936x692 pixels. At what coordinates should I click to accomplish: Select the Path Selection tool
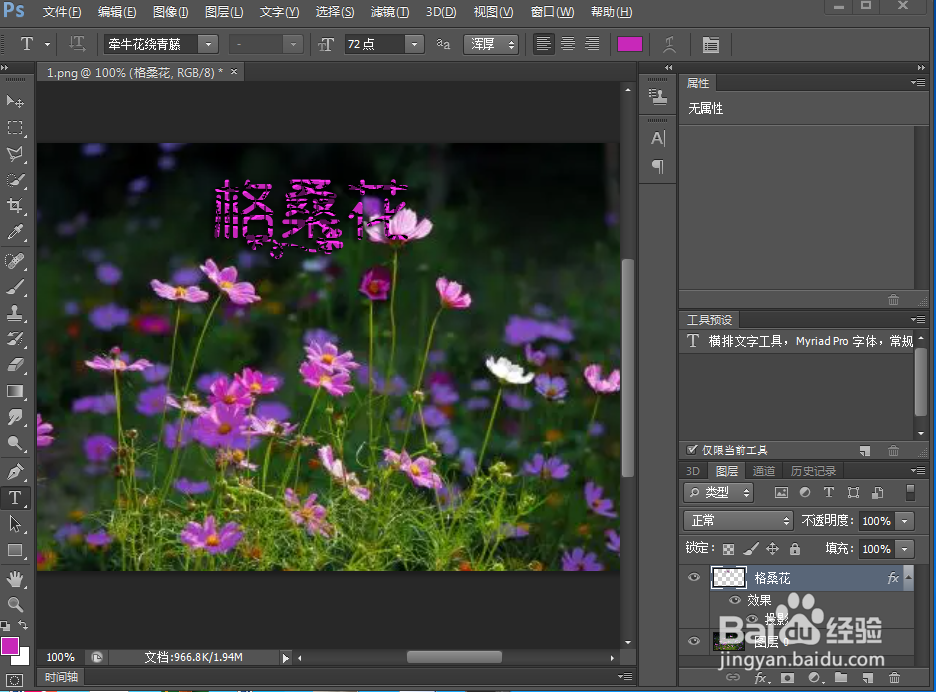click(x=15, y=524)
